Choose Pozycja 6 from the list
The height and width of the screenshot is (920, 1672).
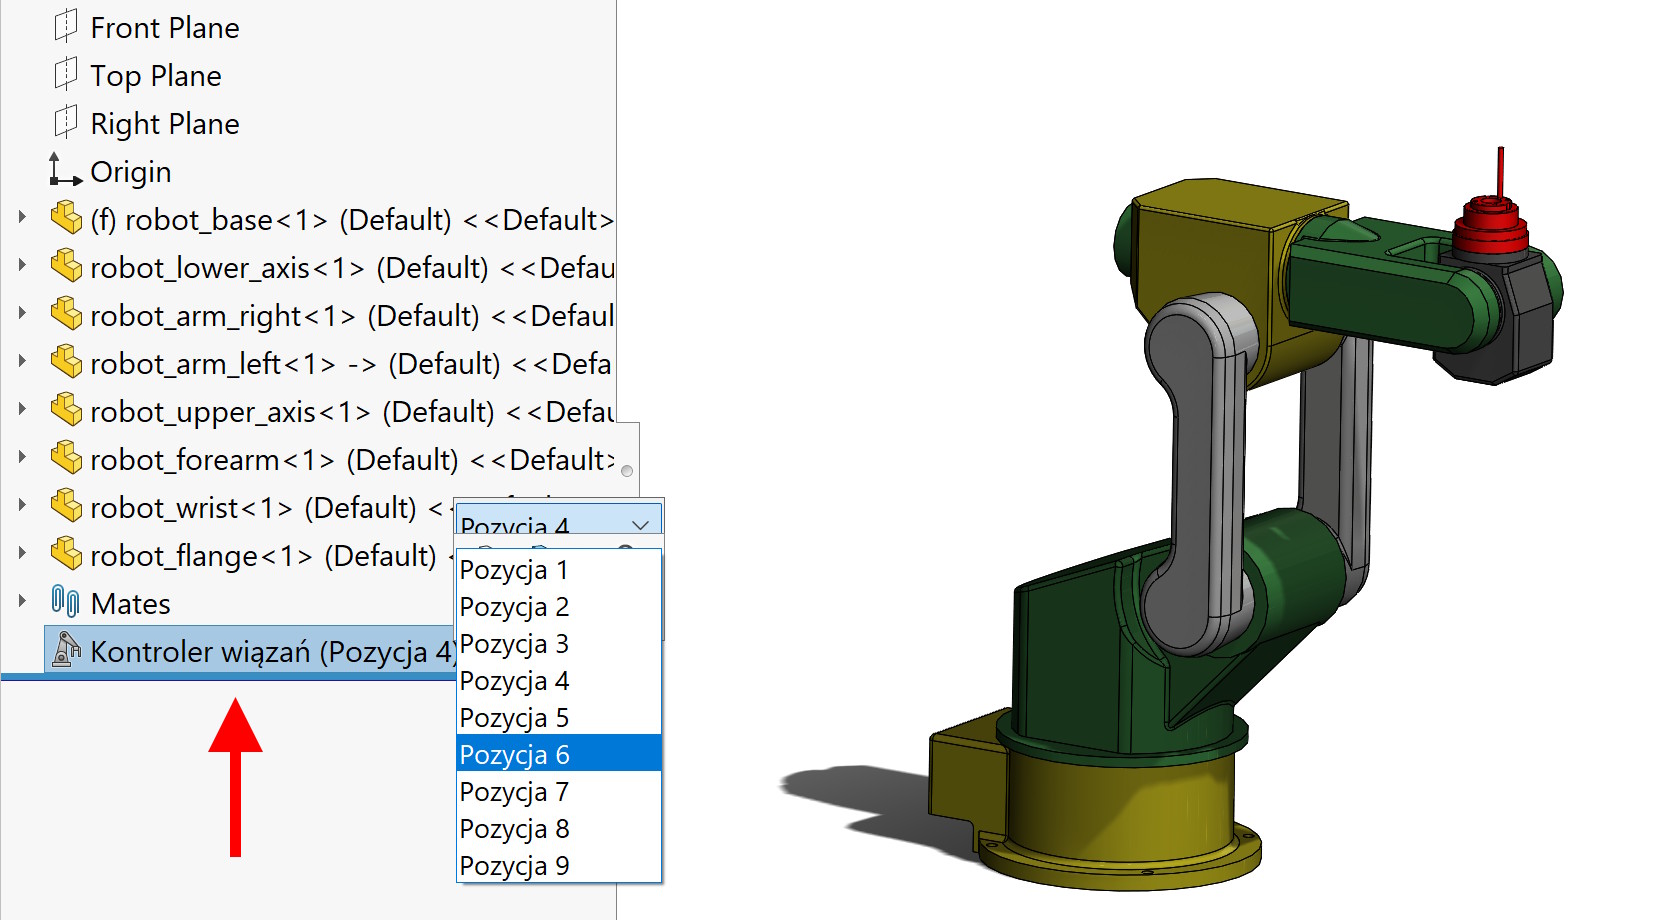click(557, 754)
